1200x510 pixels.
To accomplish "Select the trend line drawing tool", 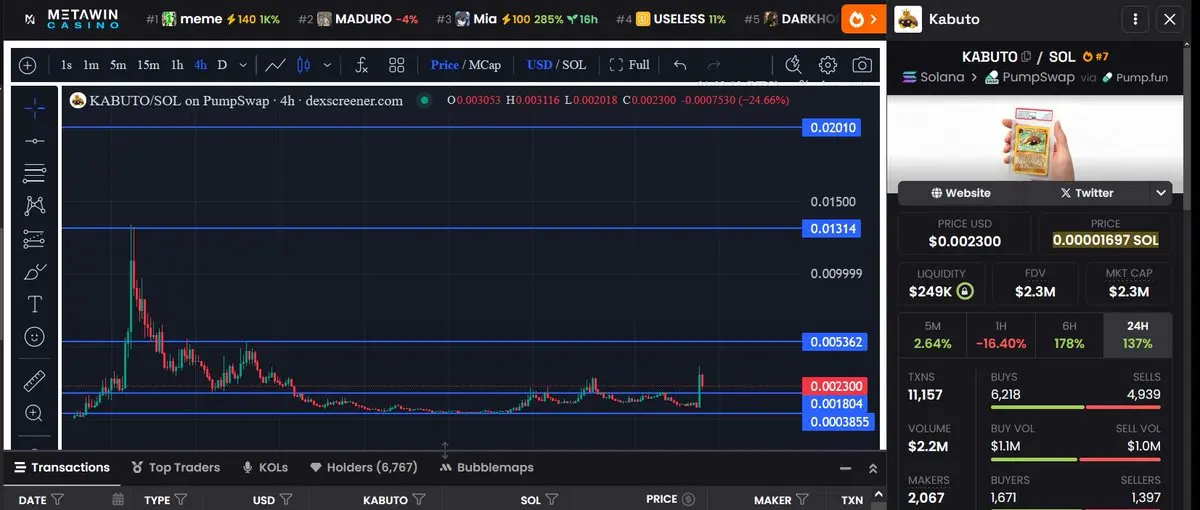I will coord(34,141).
